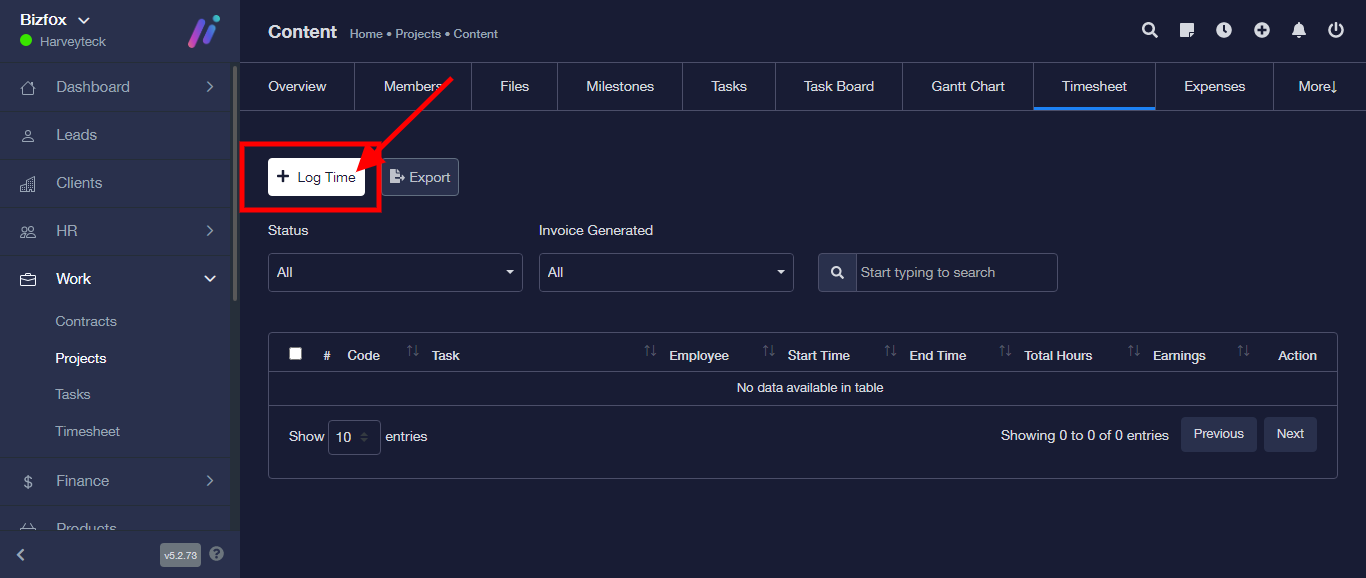Click the search magnifier icon in header
Viewport: 1366px width, 578px height.
click(x=1150, y=31)
